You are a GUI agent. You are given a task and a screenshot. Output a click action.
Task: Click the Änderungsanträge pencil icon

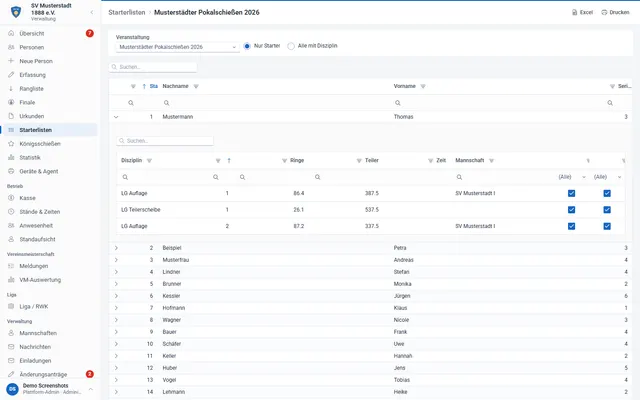tap(11, 374)
